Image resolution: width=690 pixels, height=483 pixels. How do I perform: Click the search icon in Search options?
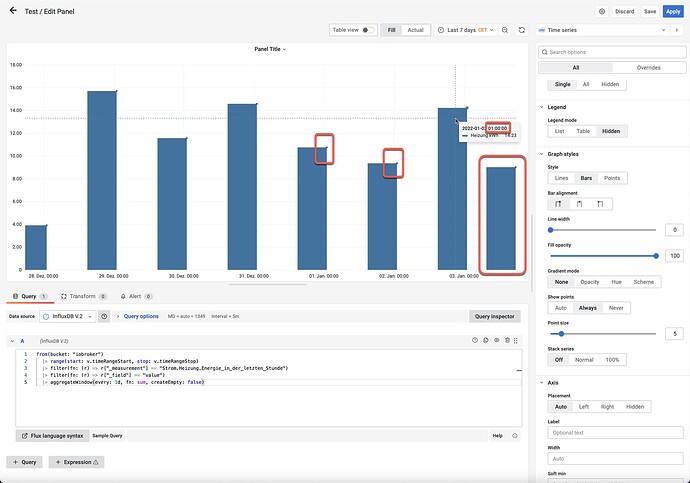click(544, 52)
